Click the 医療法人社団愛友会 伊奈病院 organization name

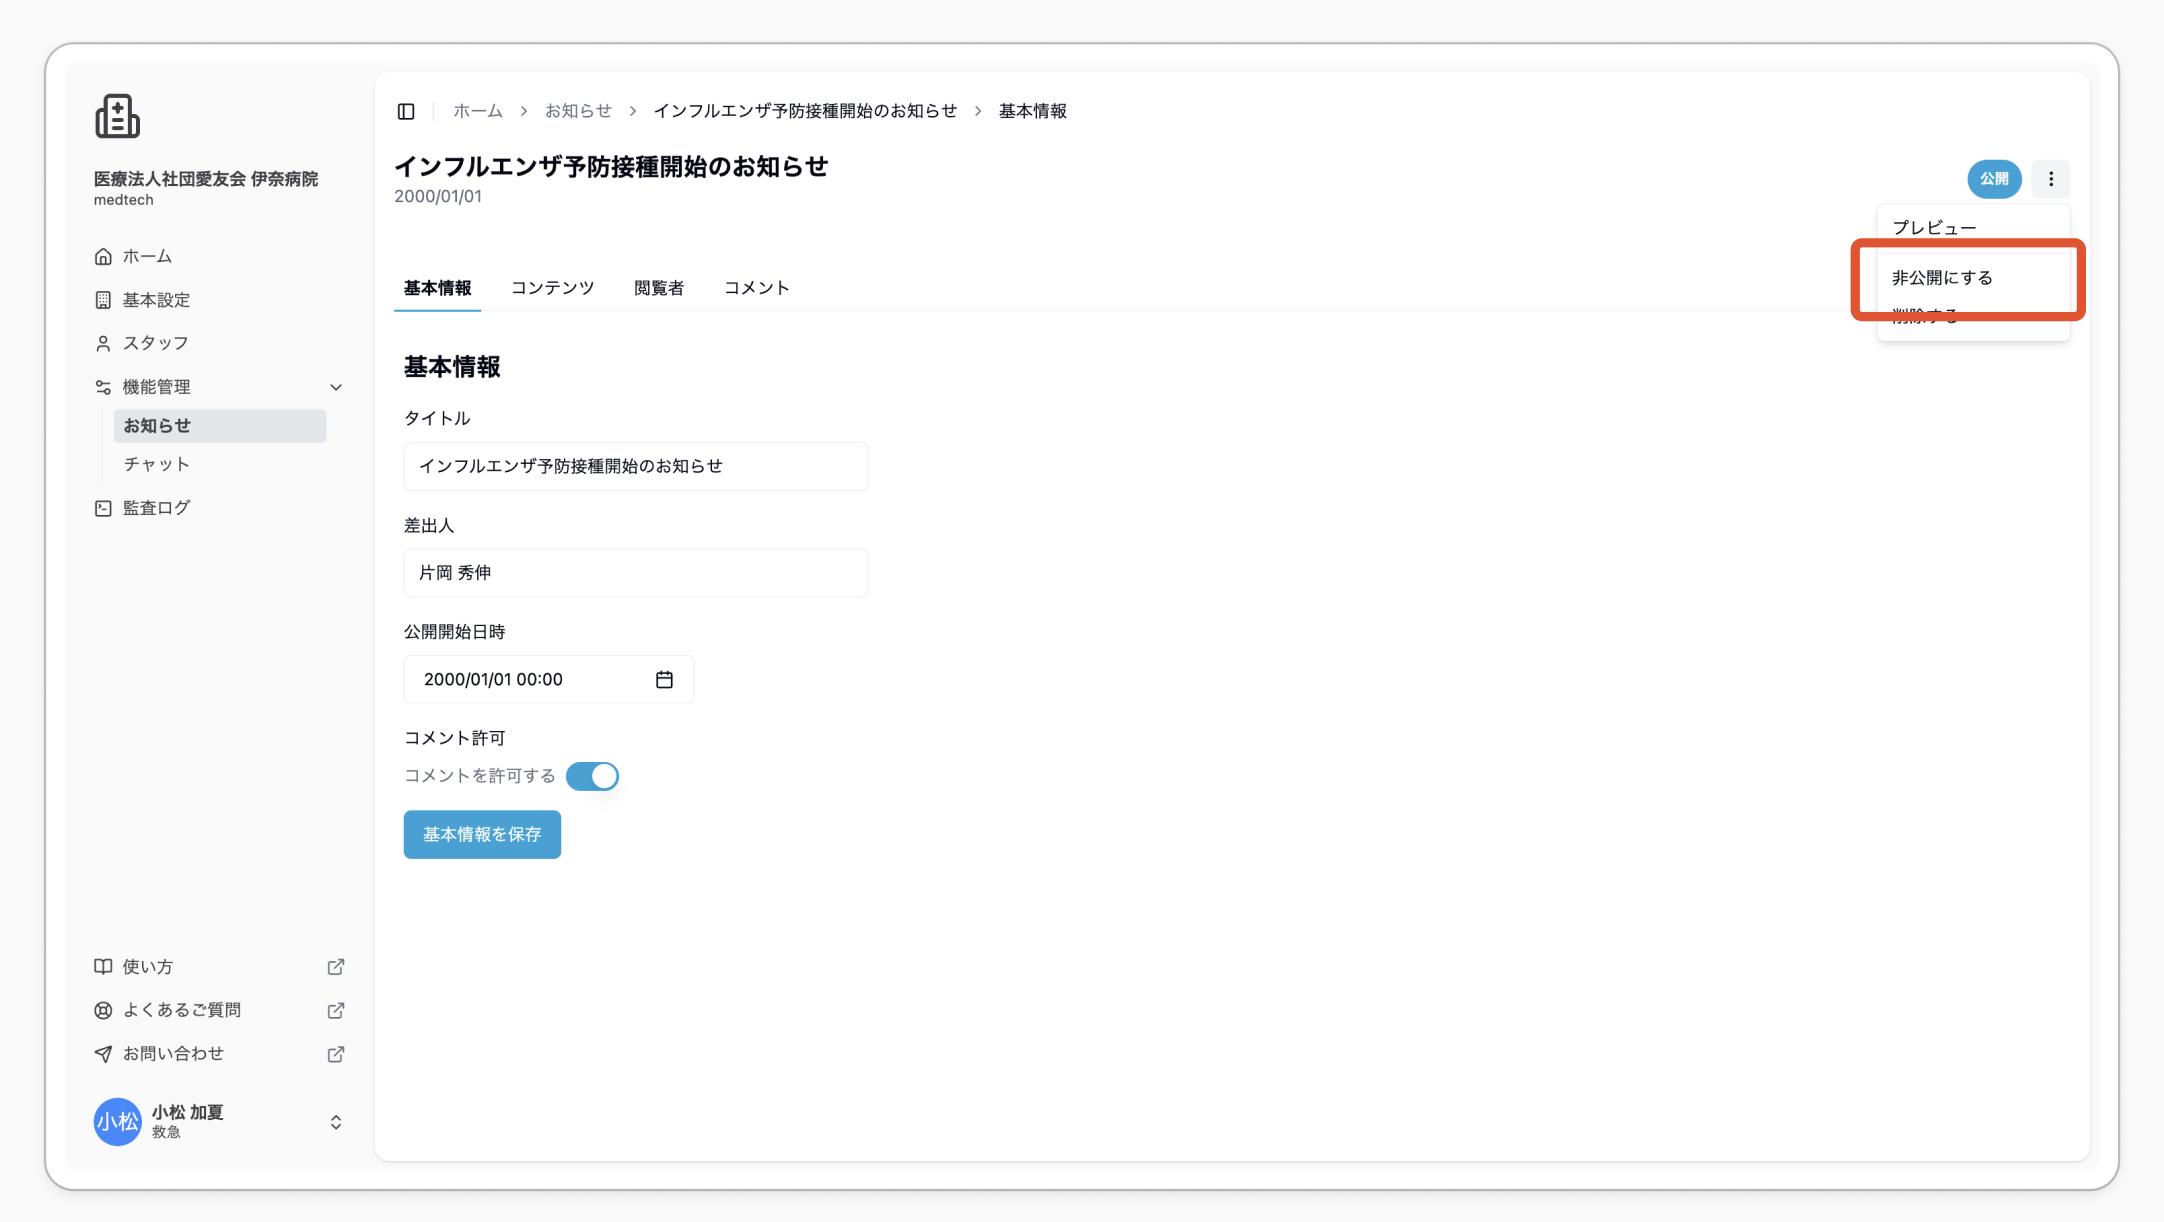(206, 179)
